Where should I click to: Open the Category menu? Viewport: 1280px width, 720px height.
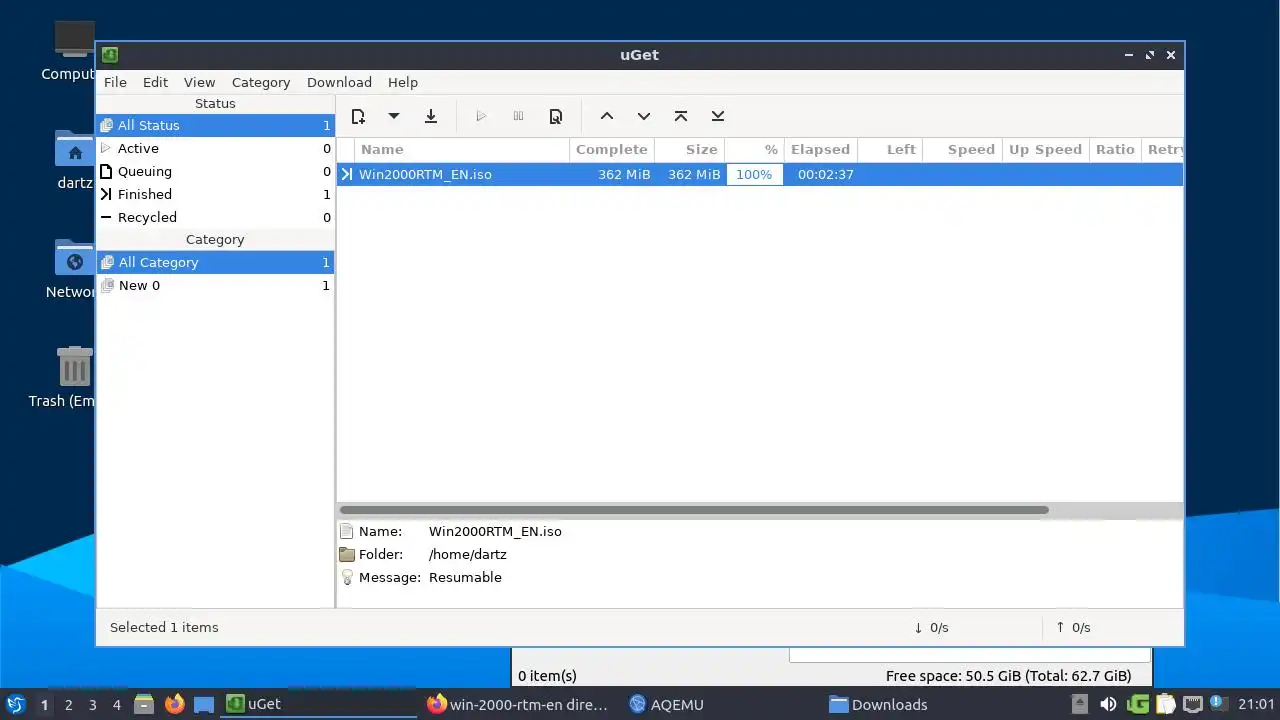261,82
